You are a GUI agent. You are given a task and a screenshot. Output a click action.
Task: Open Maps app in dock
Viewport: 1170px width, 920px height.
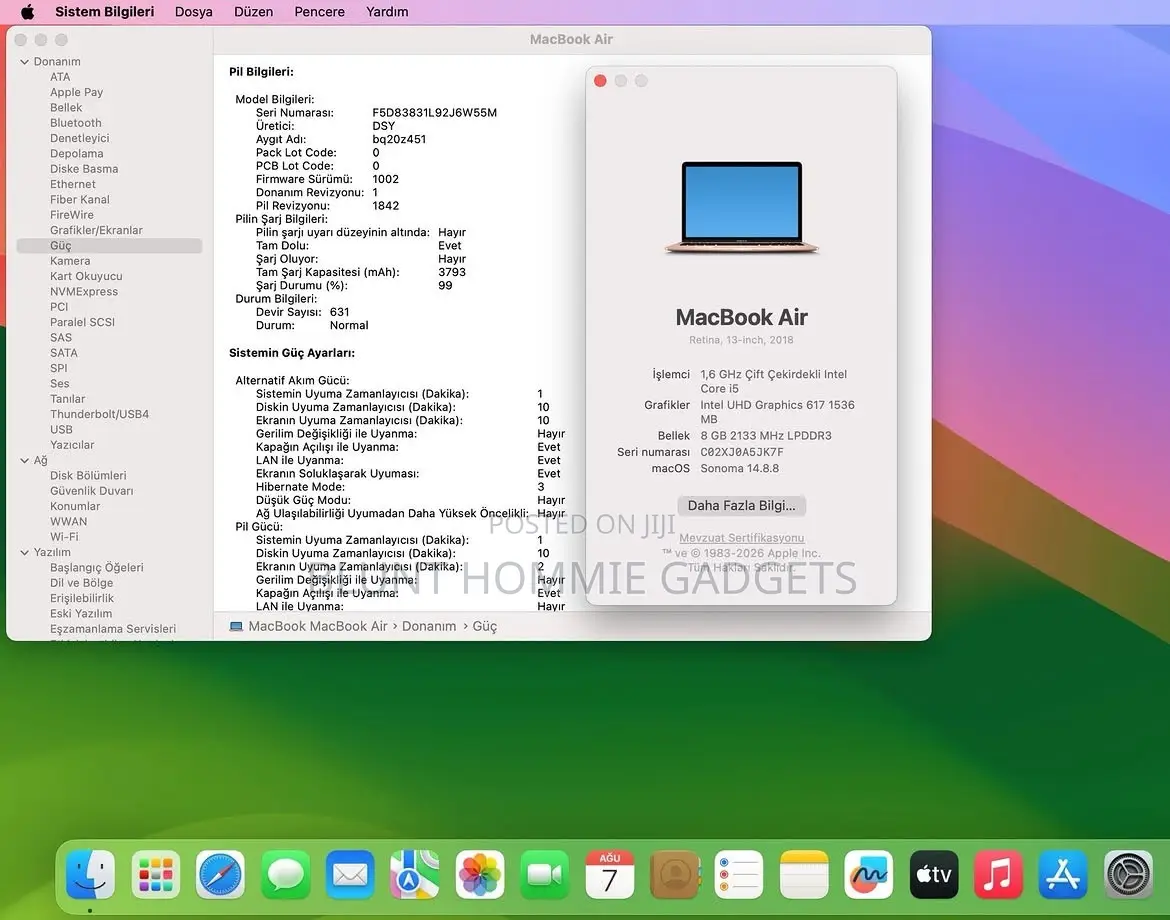point(415,874)
